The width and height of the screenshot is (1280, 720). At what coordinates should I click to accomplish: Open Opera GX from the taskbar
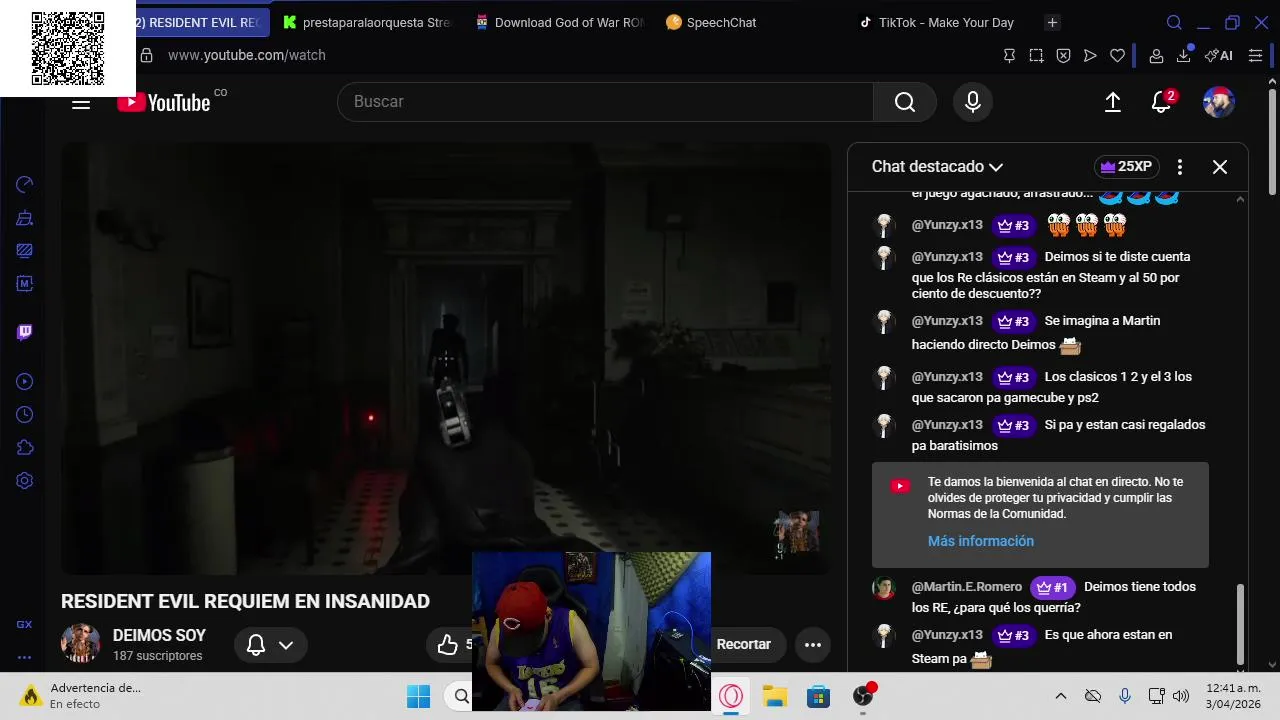coord(731,696)
